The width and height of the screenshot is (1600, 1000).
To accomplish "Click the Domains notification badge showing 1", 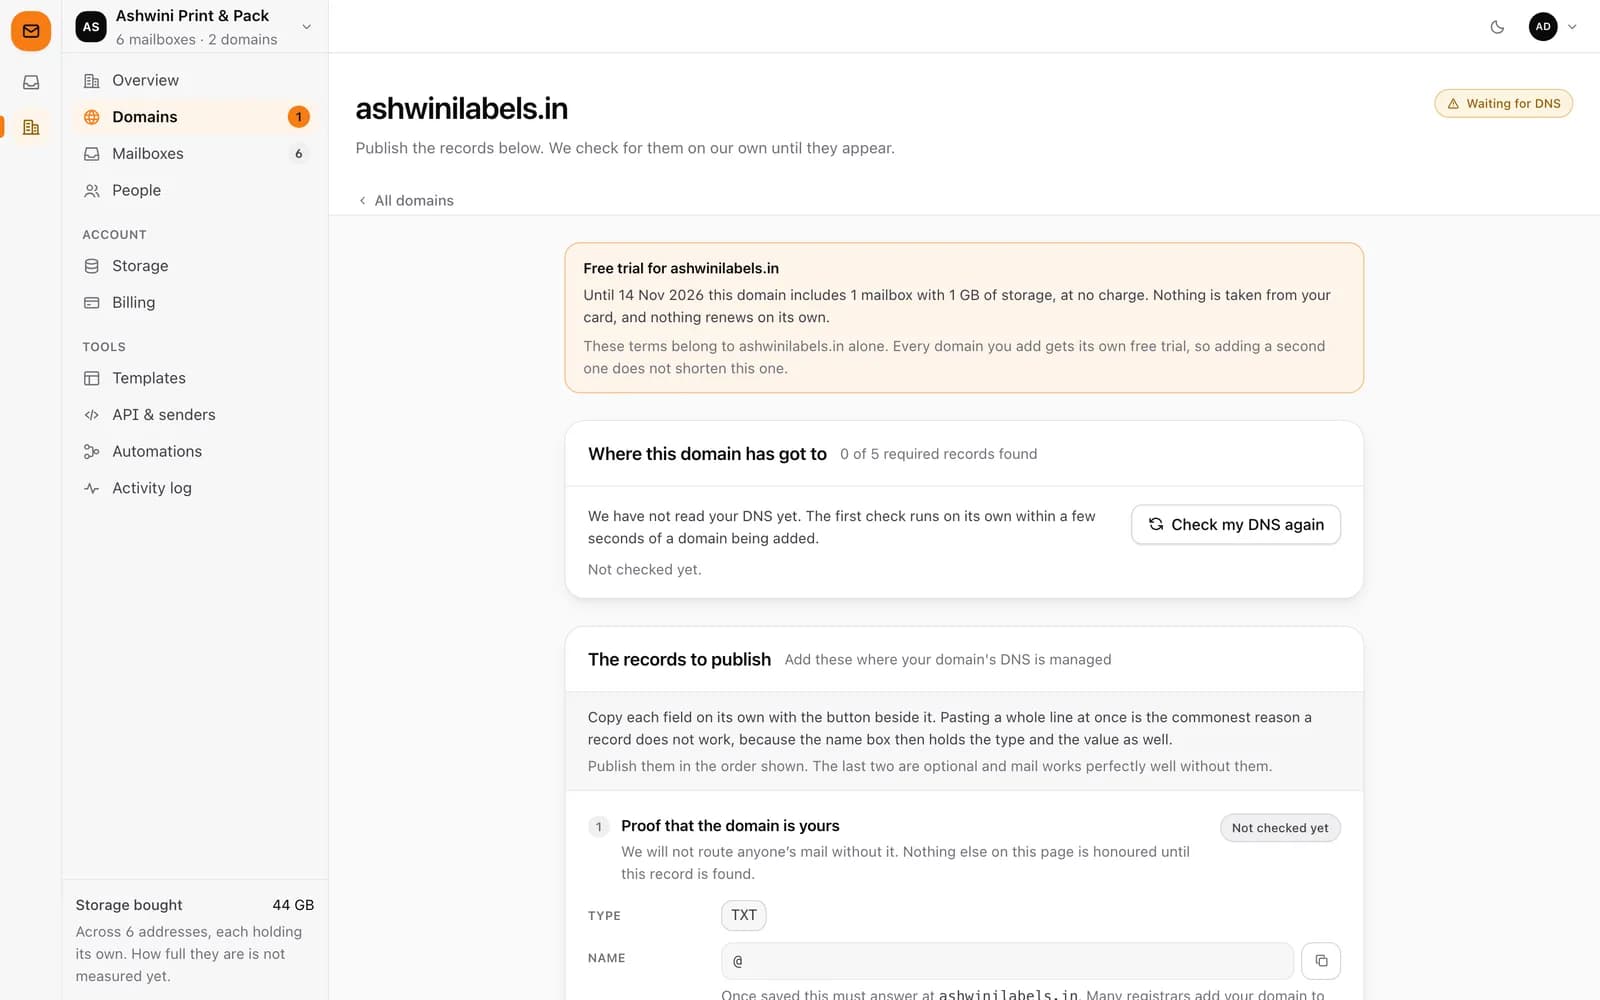I will (298, 117).
